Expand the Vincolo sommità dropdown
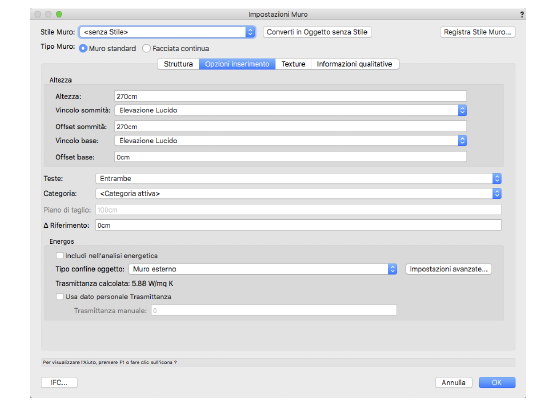This screenshot has width=547, height=409. pos(291,110)
